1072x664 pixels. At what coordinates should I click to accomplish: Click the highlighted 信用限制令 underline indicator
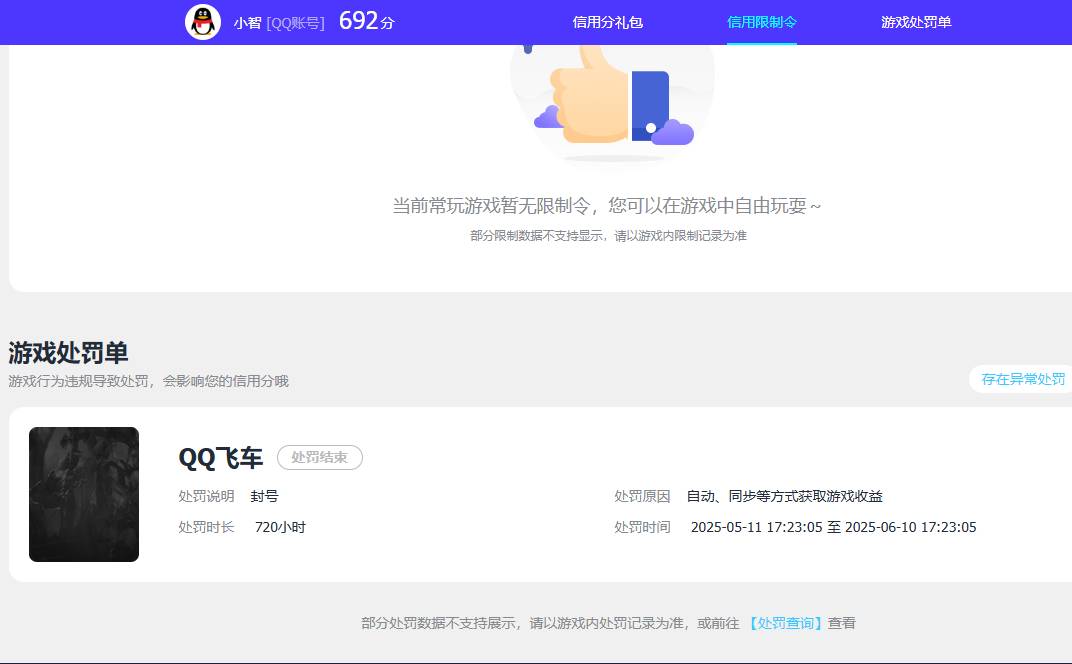click(762, 42)
